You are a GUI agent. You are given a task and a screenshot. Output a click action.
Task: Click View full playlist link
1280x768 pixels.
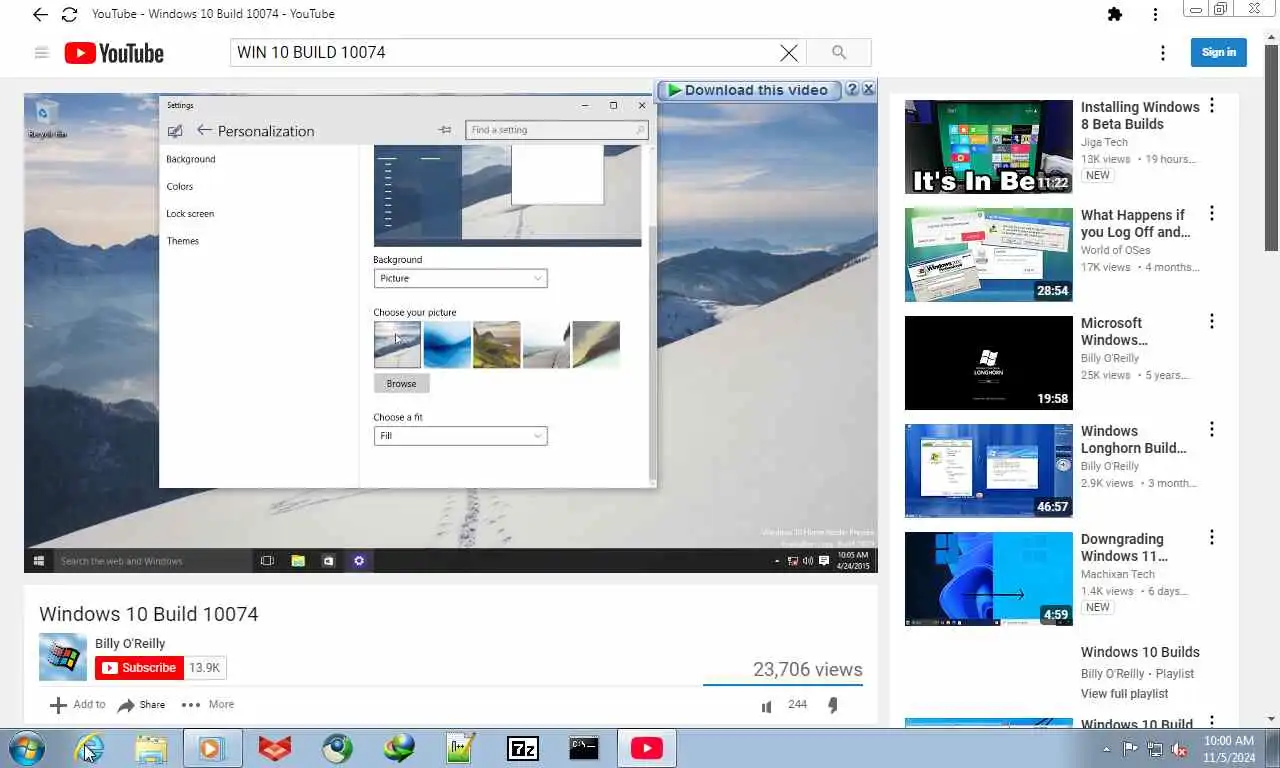[x=1124, y=694]
